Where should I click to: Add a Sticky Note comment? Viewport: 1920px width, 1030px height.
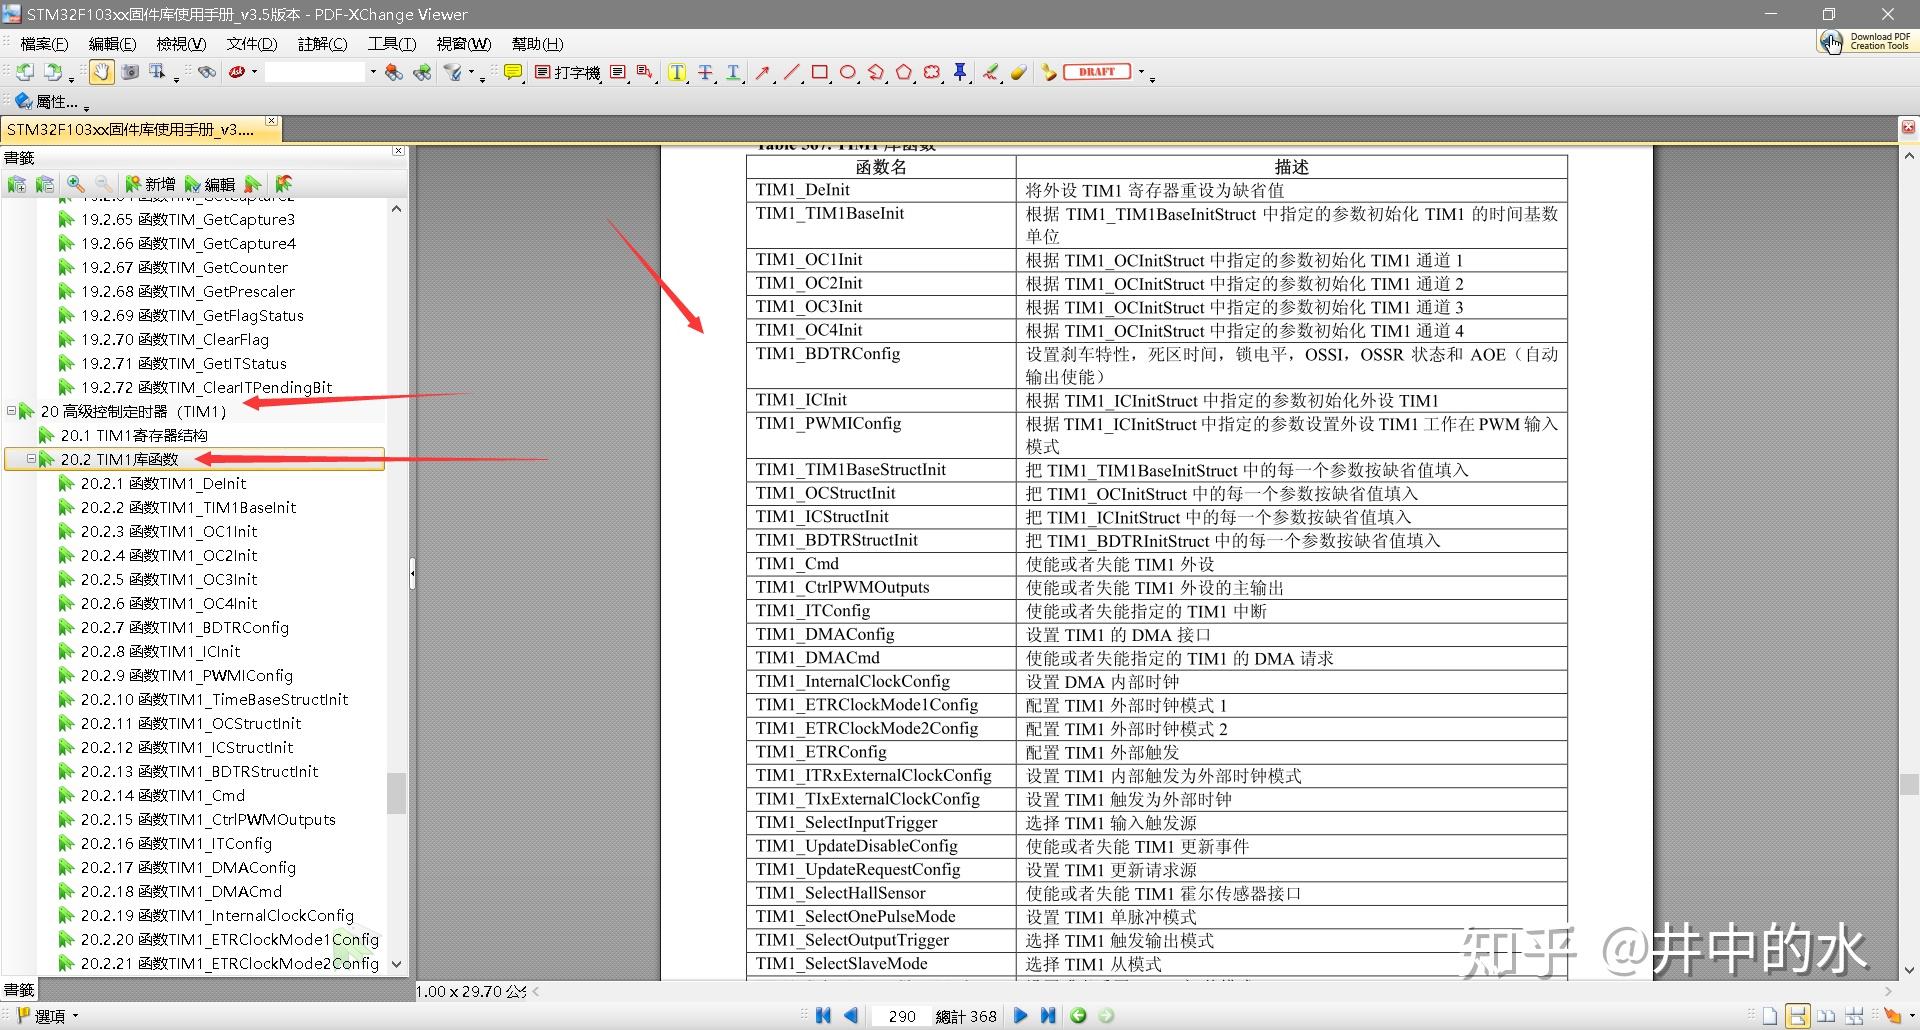point(513,72)
